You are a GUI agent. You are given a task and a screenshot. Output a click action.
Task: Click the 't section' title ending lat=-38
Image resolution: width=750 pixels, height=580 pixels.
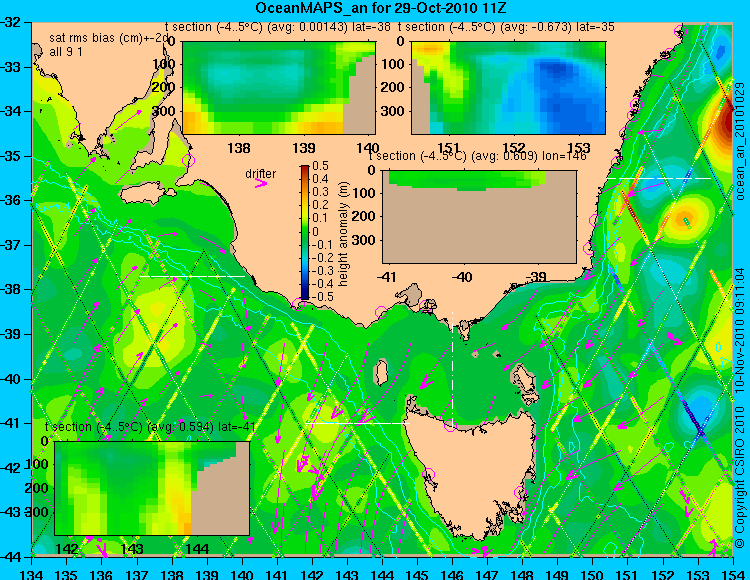tap(277, 27)
